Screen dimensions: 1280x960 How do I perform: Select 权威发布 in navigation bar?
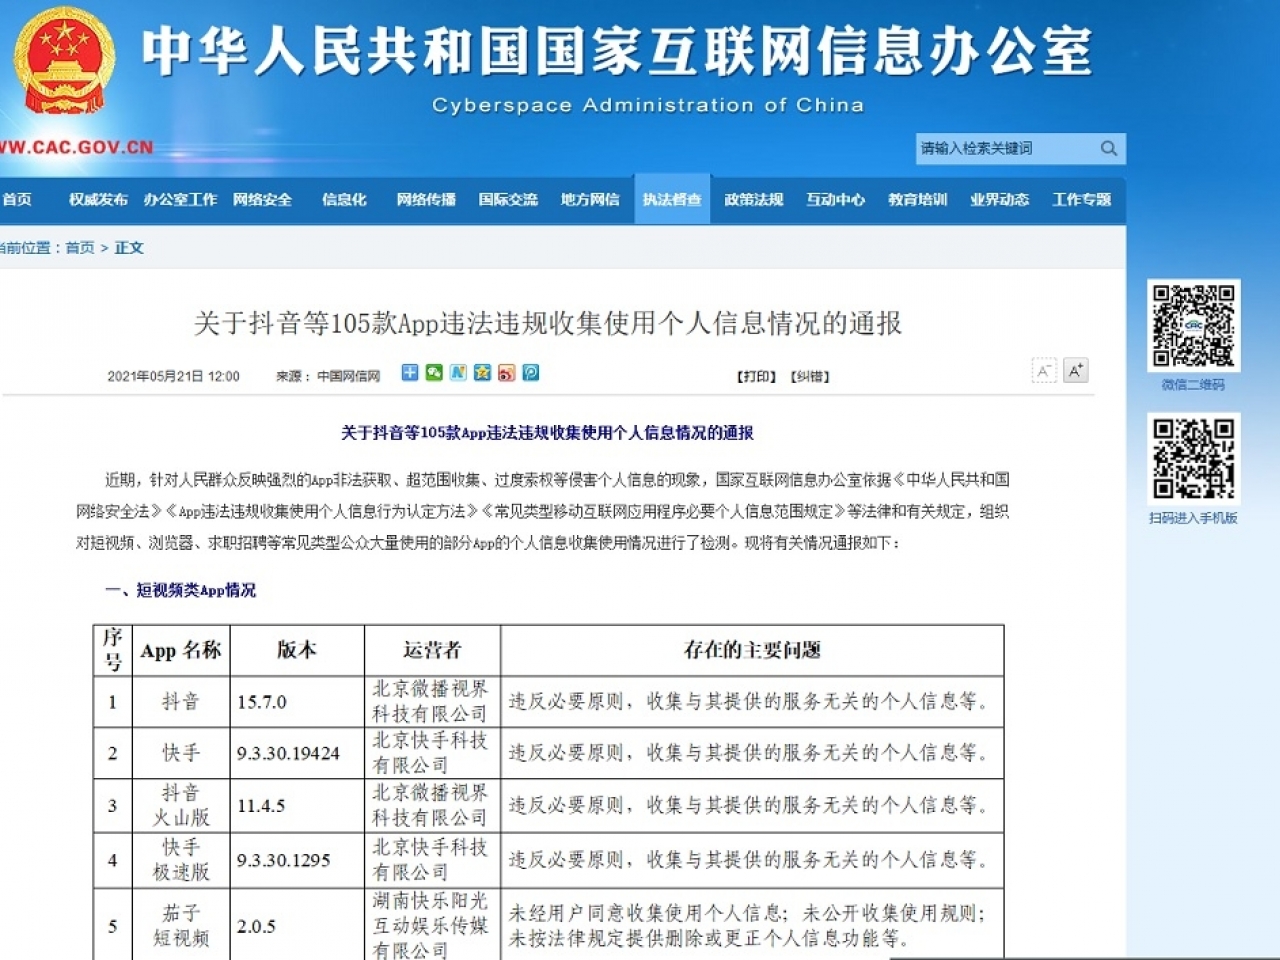tap(98, 199)
